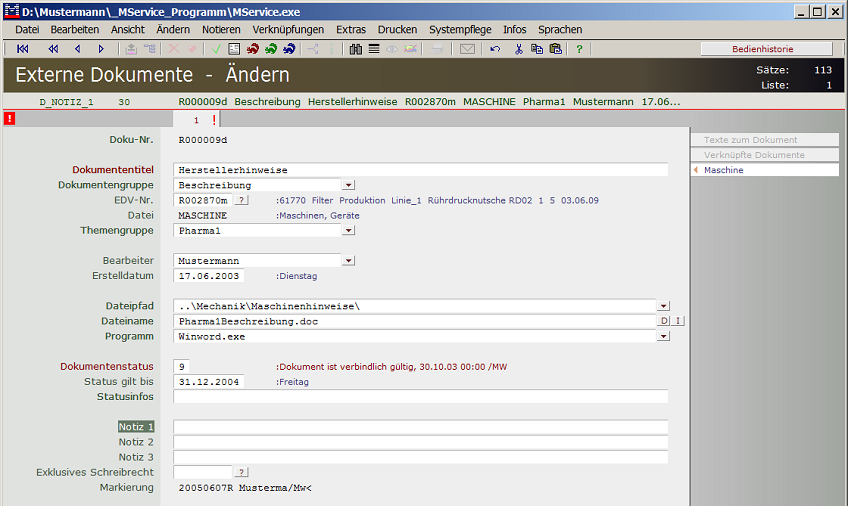The height and width of the screenshot is (506, 848).
Task: Click the green checkmark confirm icon
Action: (216, 49)
